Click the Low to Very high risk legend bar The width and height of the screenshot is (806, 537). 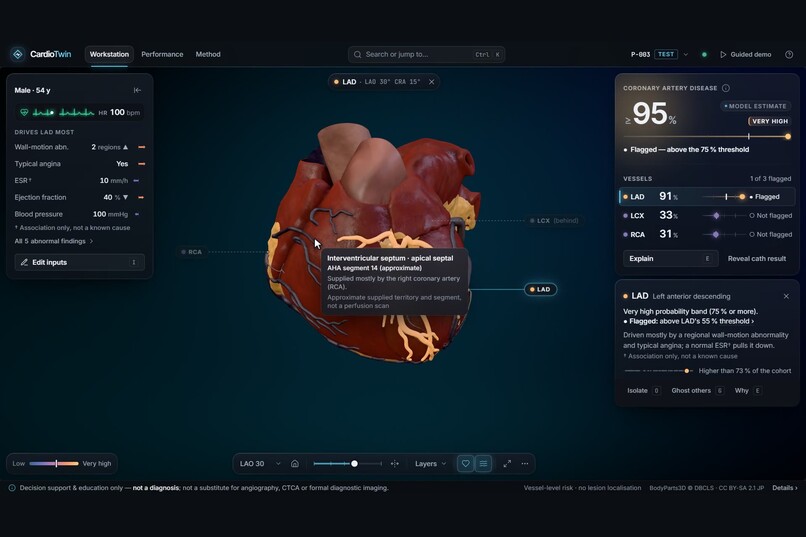pos(54,464)
